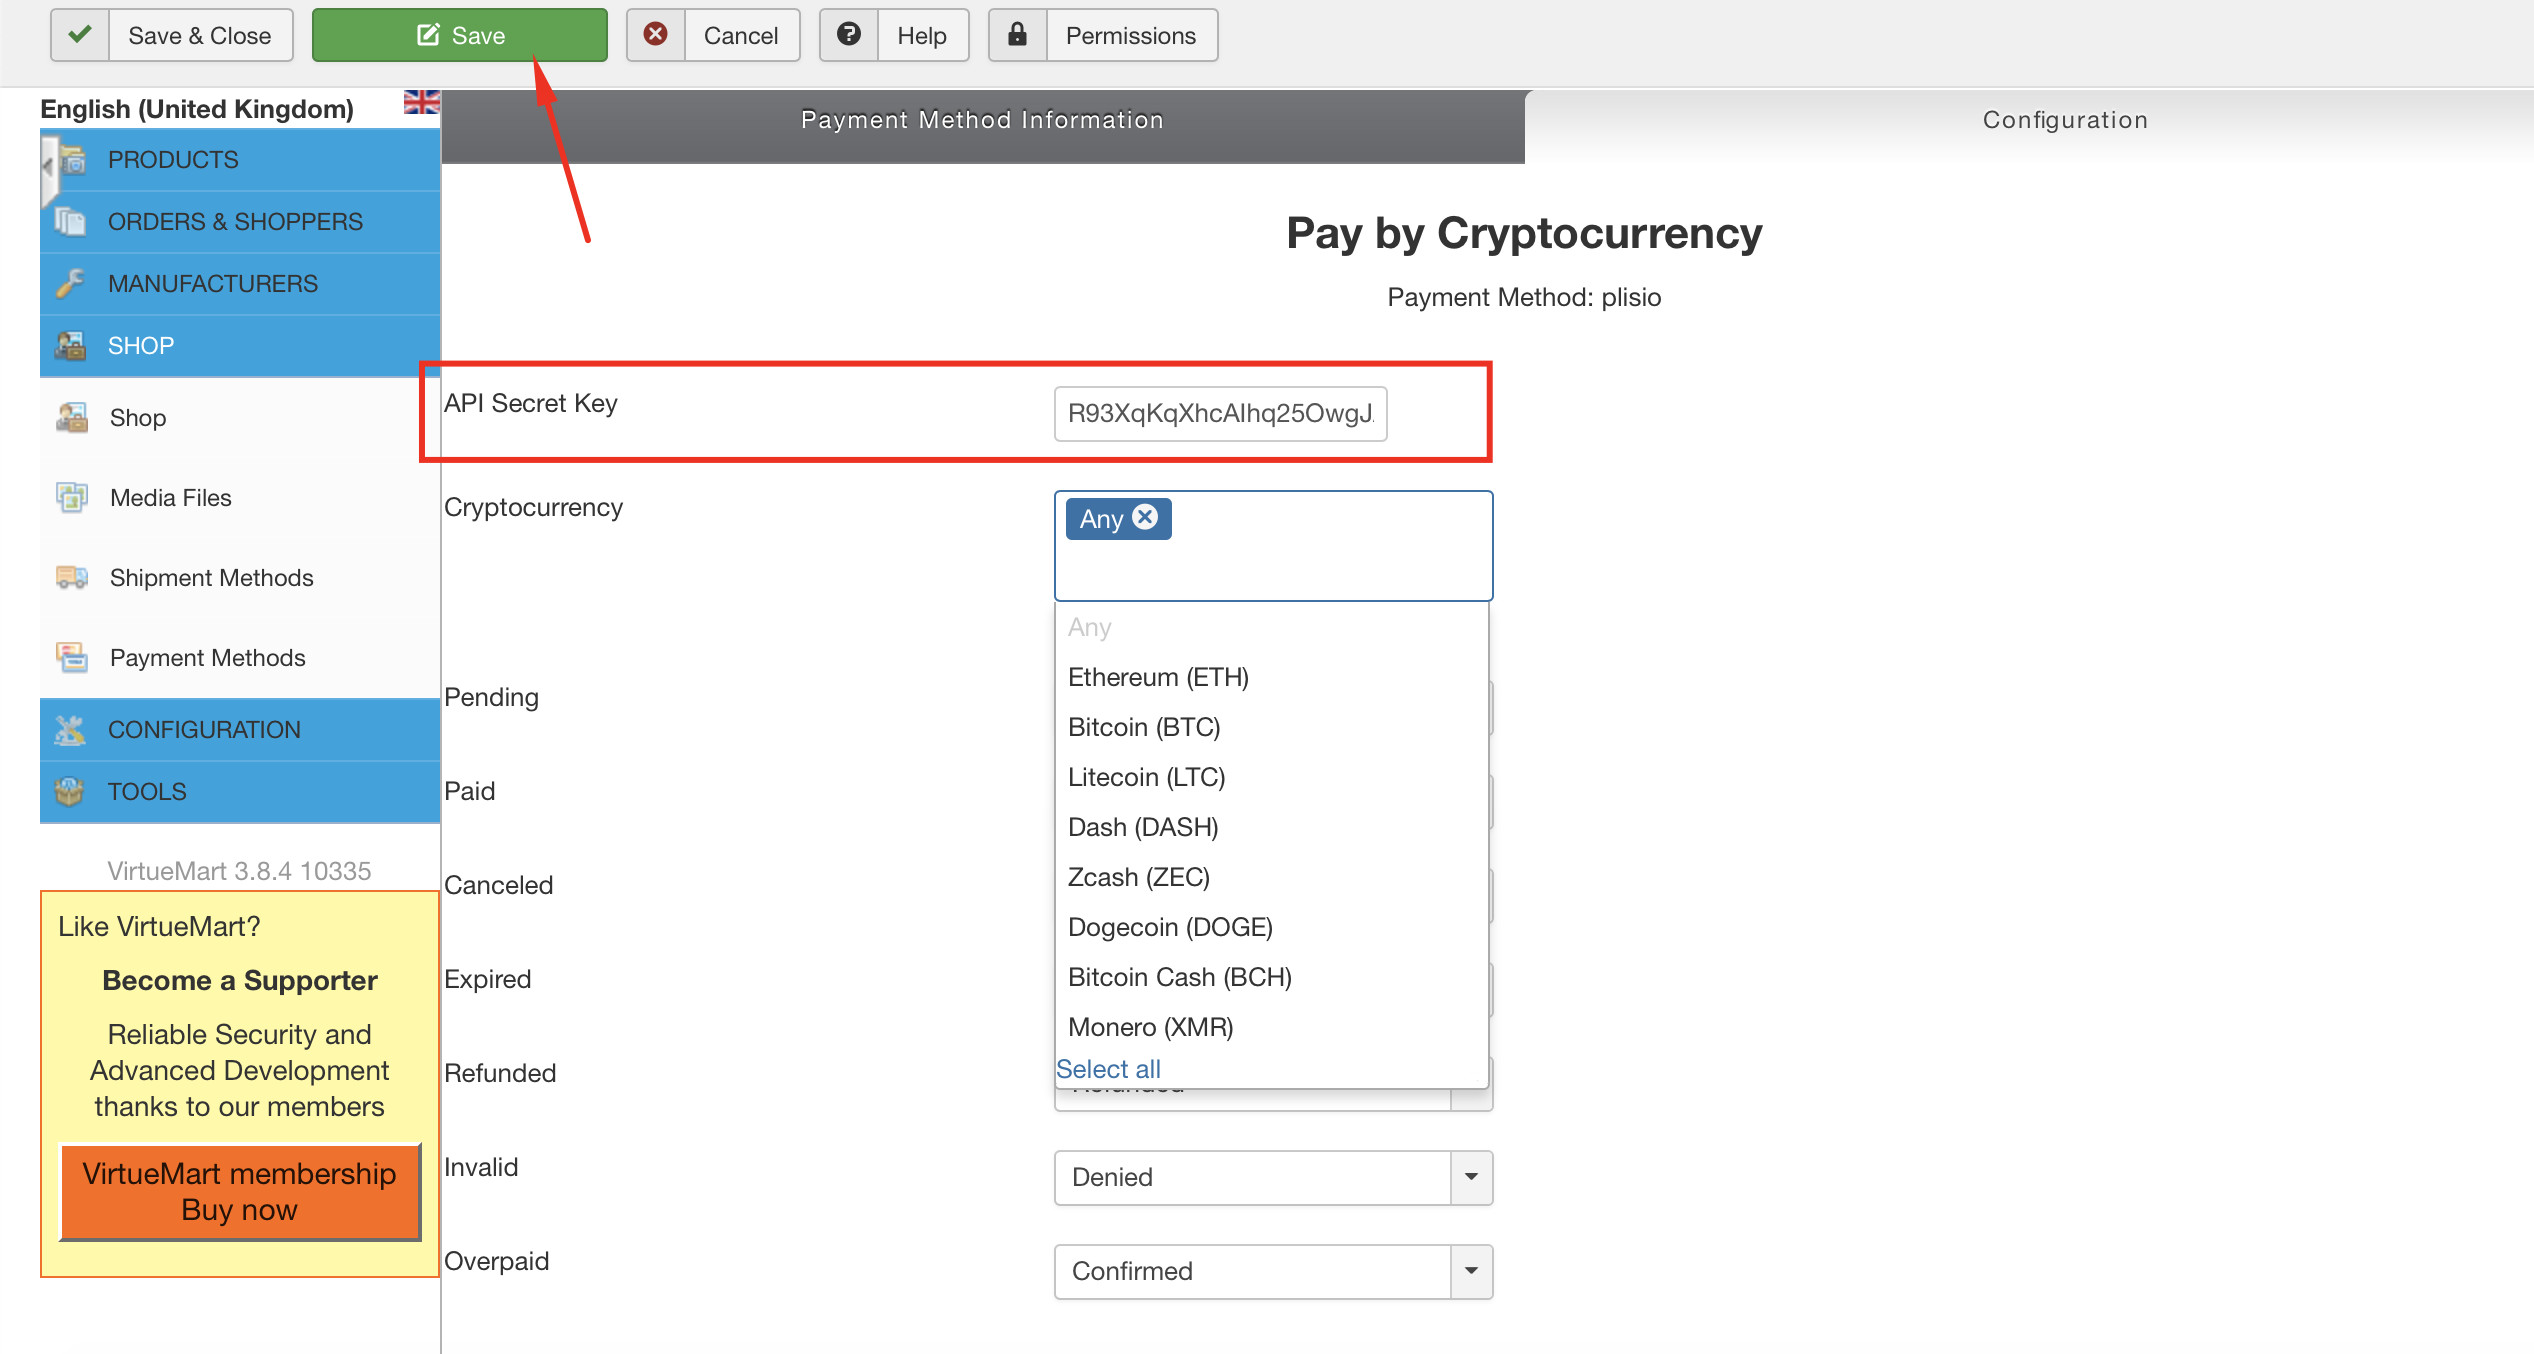Click the Shipment Methods truck icon
2534x1354 pixels.
72,577
